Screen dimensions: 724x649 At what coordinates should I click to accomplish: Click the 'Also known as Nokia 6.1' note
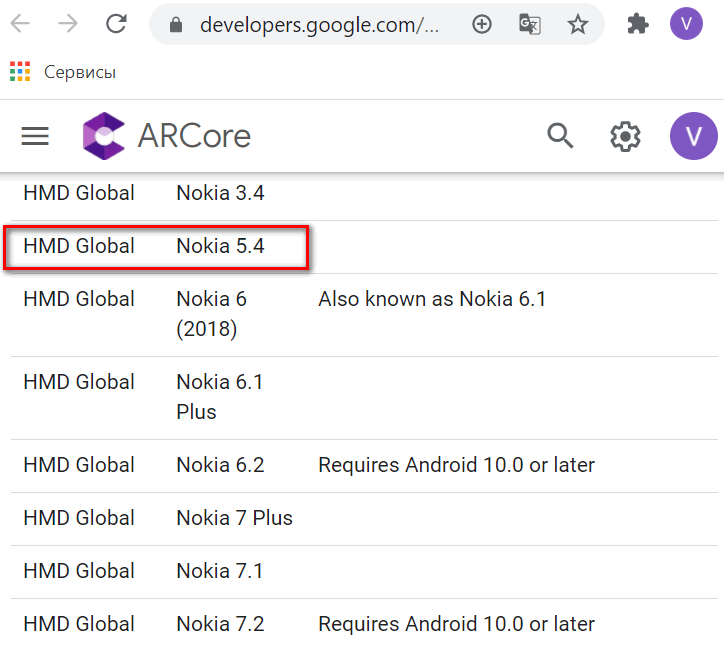432,299
